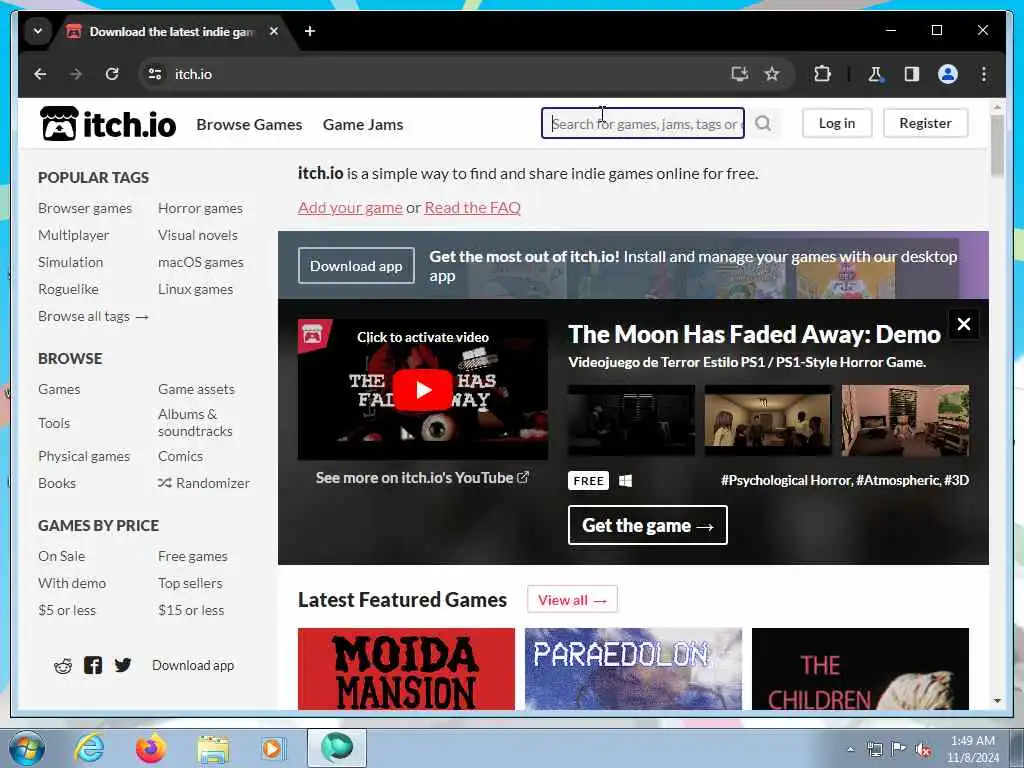This screenshot has height=768, width=1024.
Task: Click the browser forward arrow
Action: 76,74
